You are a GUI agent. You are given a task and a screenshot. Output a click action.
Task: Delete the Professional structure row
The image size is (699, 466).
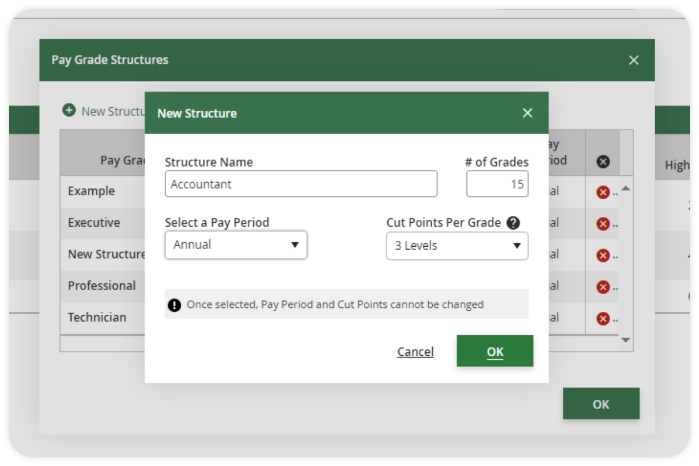603,287
